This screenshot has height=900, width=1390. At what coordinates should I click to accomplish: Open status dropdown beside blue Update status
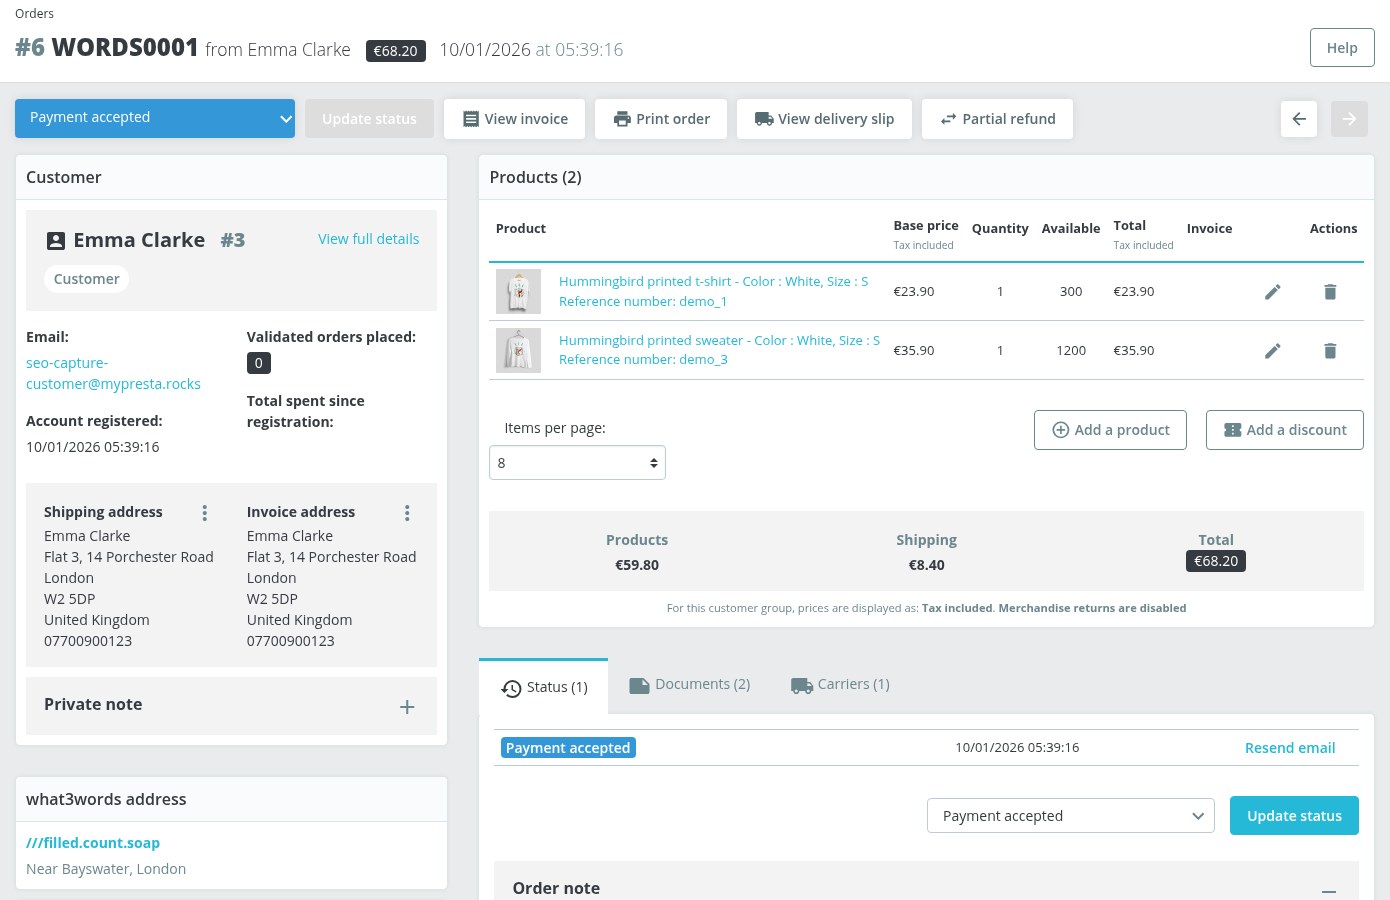(1071, 816)
